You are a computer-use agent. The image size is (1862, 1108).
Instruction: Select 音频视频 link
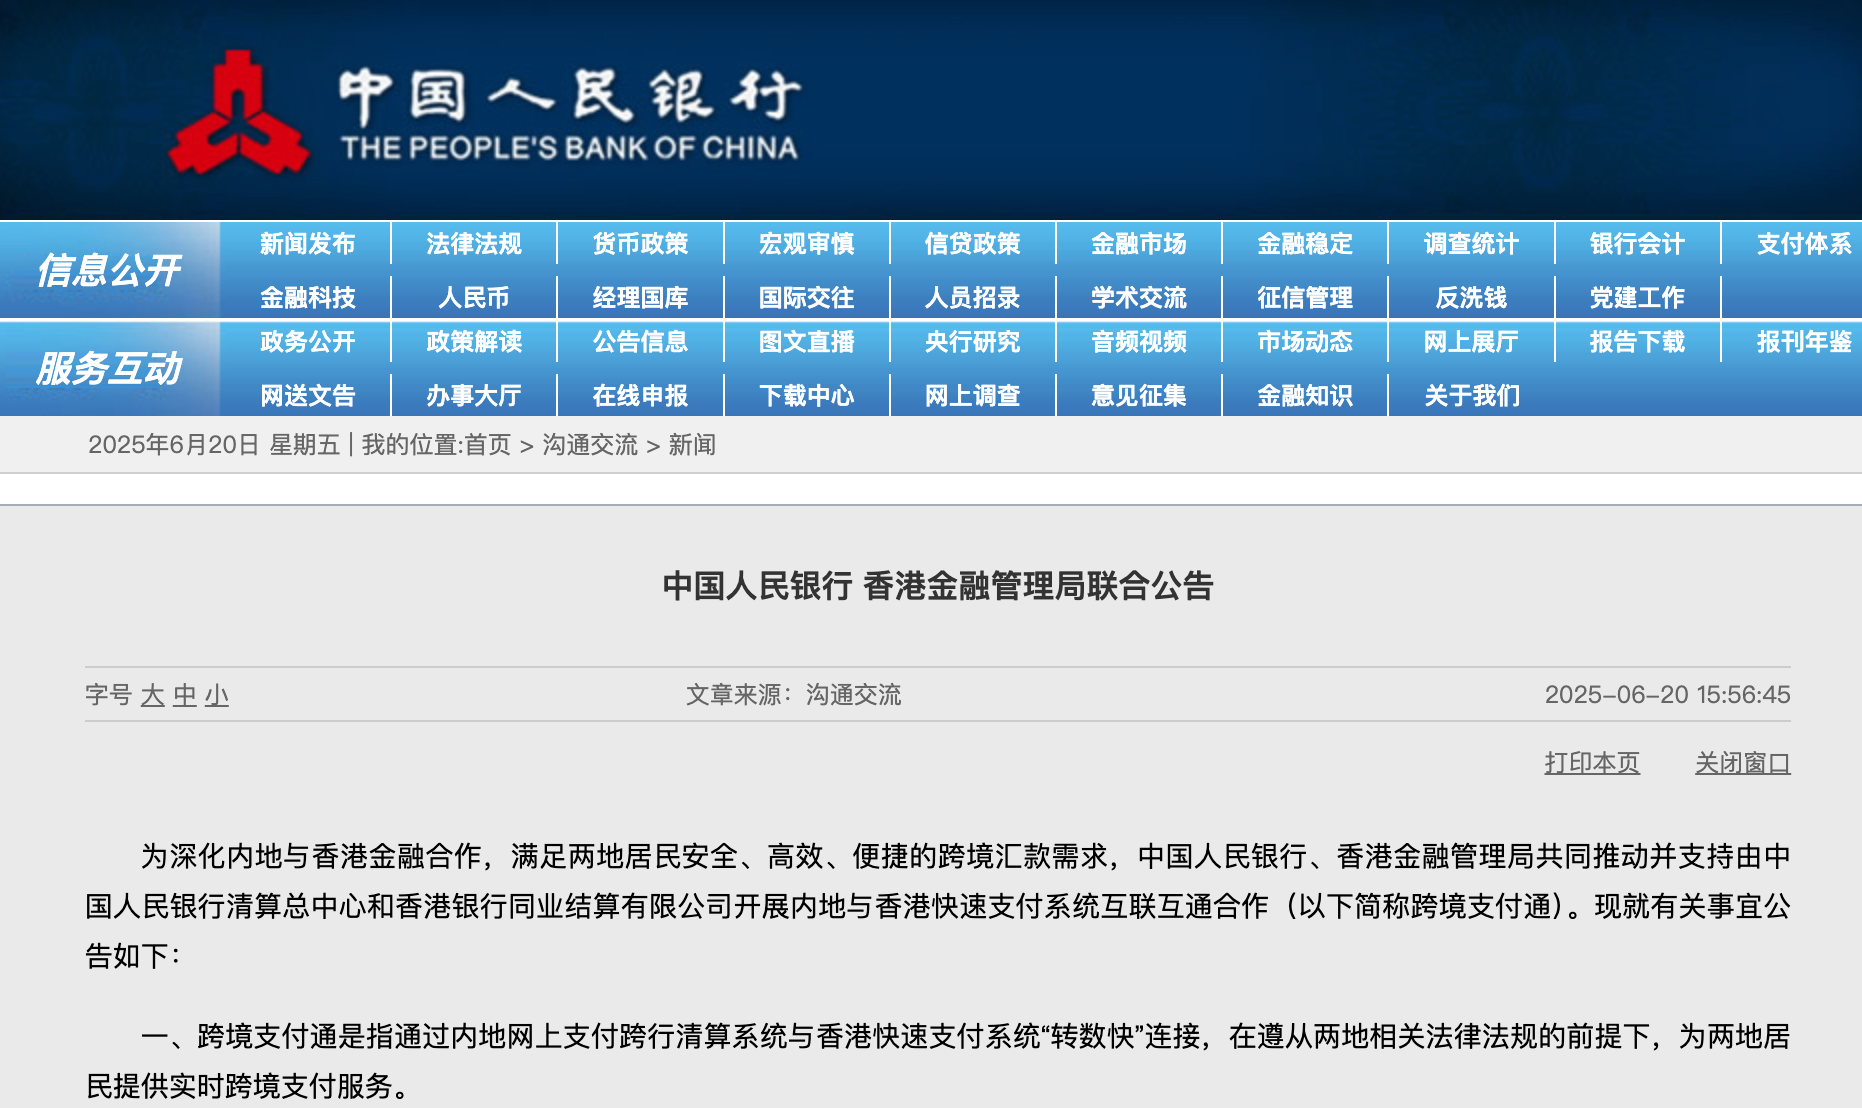[x=1138, y=342]
